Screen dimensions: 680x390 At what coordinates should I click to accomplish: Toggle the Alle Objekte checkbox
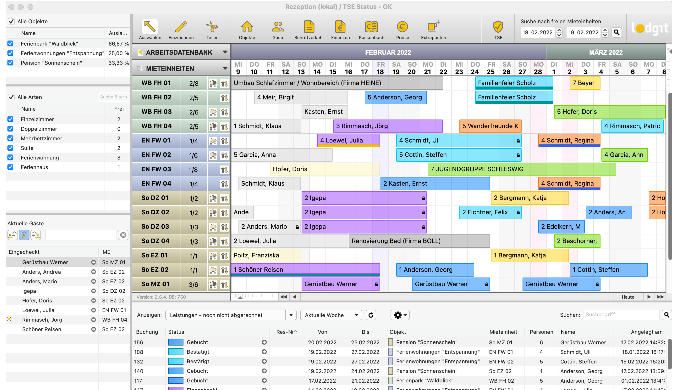tap(12, 21)
